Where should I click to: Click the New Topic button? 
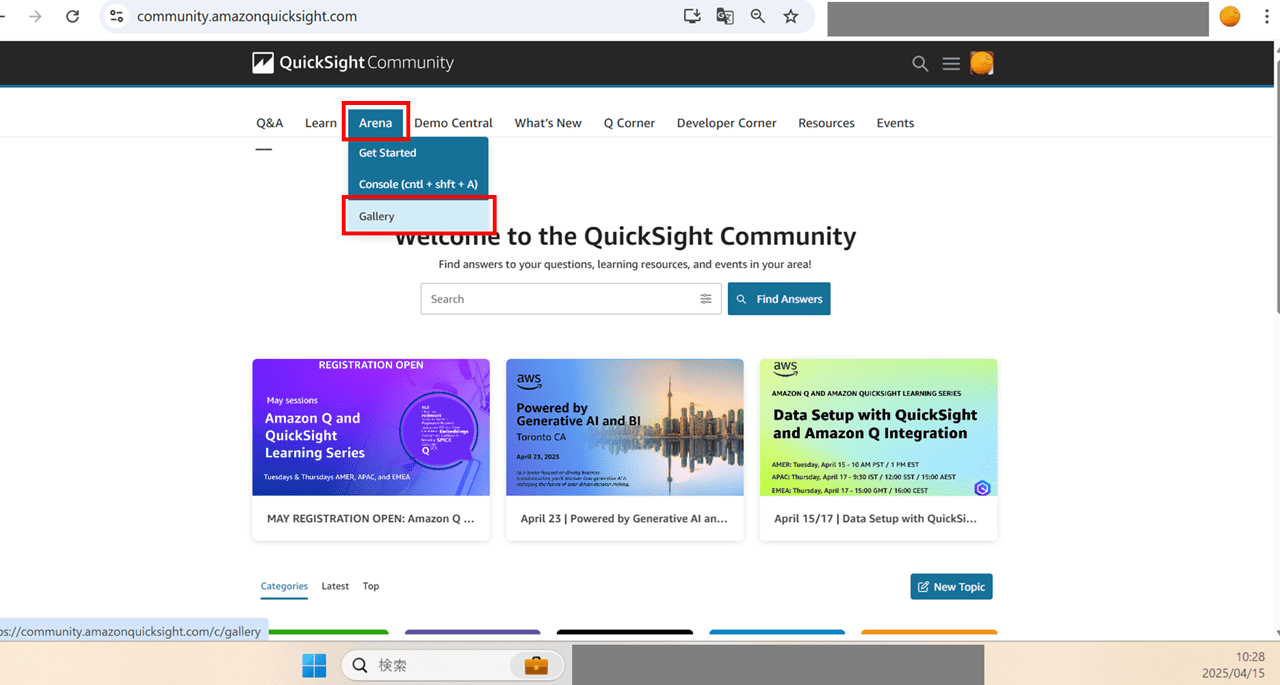951,587
